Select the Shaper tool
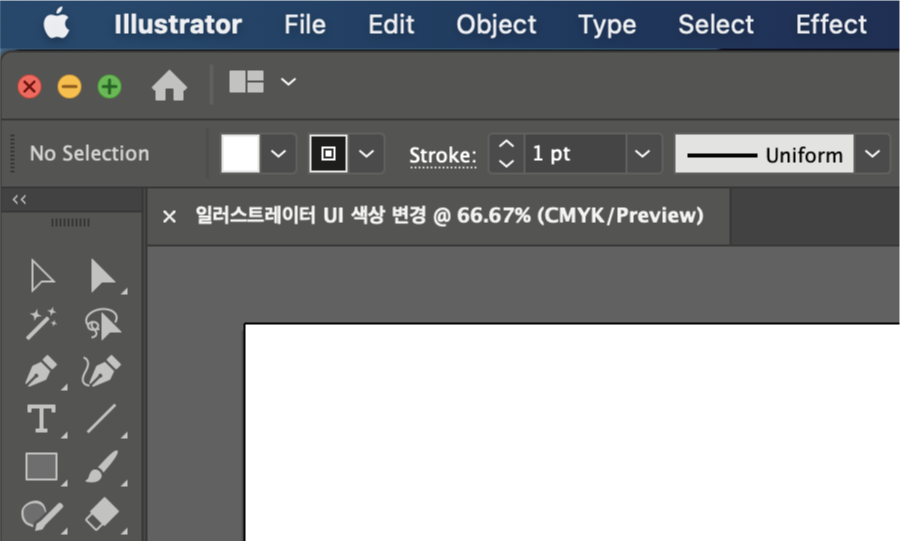900x541 pixels. (x=41, y=515)
